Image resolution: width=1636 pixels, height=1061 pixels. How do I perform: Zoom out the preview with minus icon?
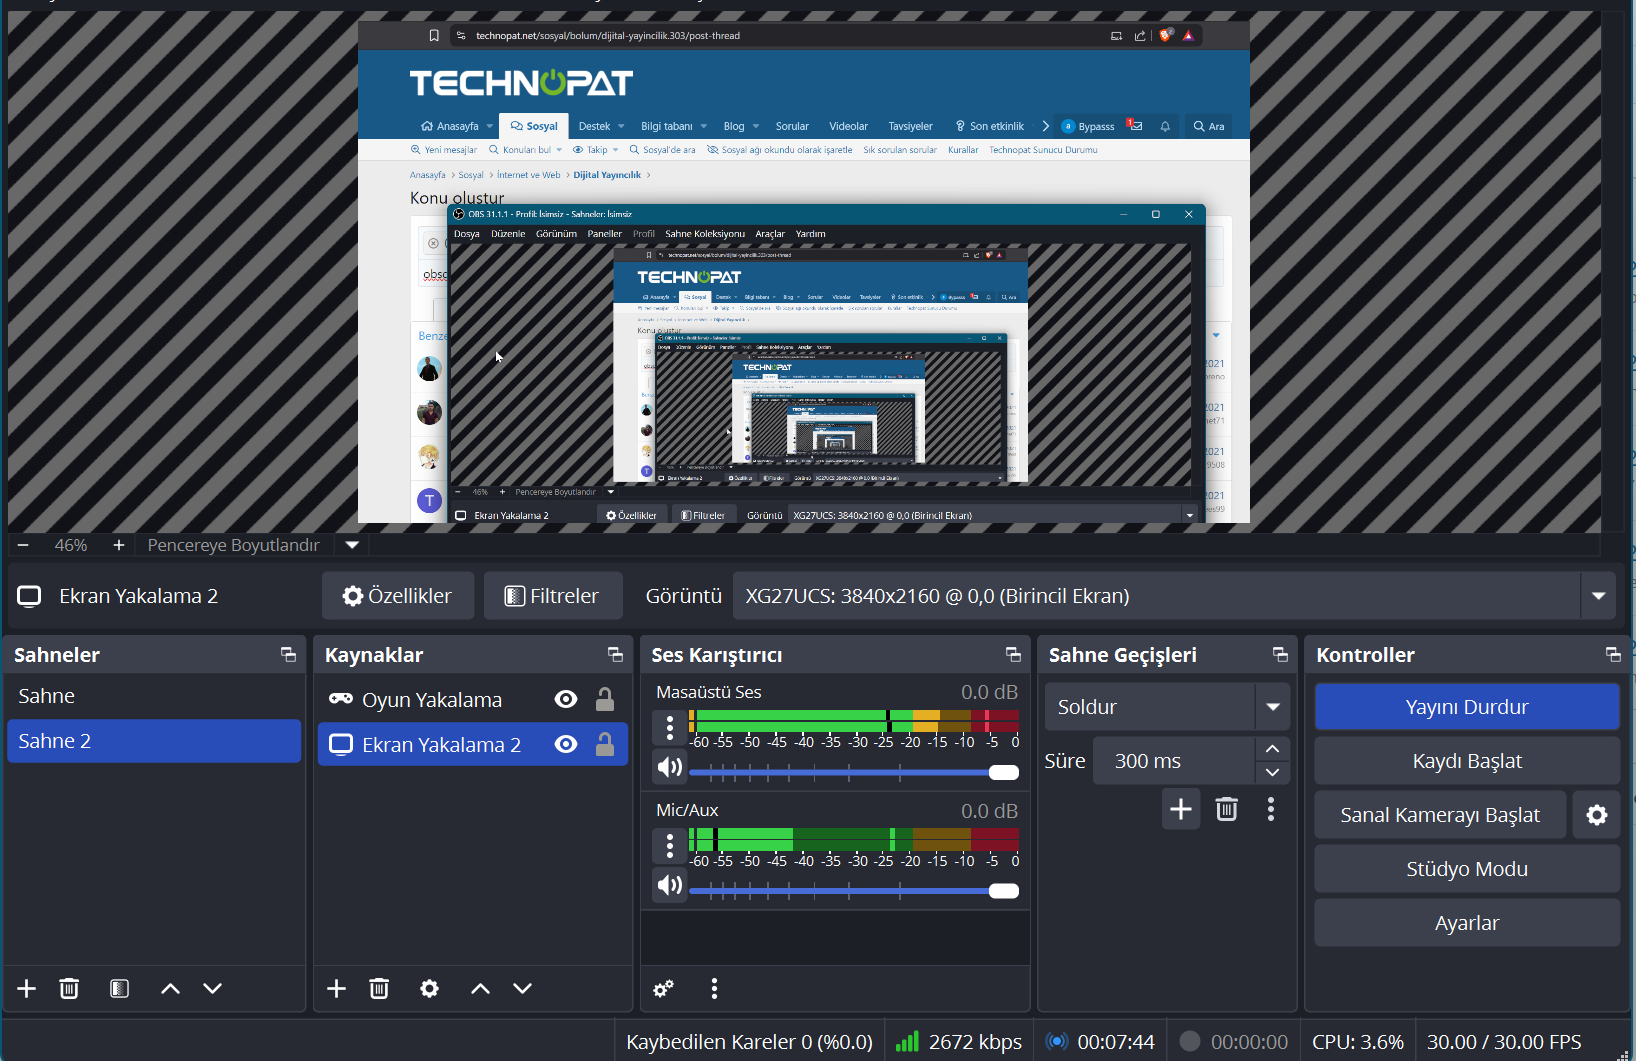coord(23,545)
